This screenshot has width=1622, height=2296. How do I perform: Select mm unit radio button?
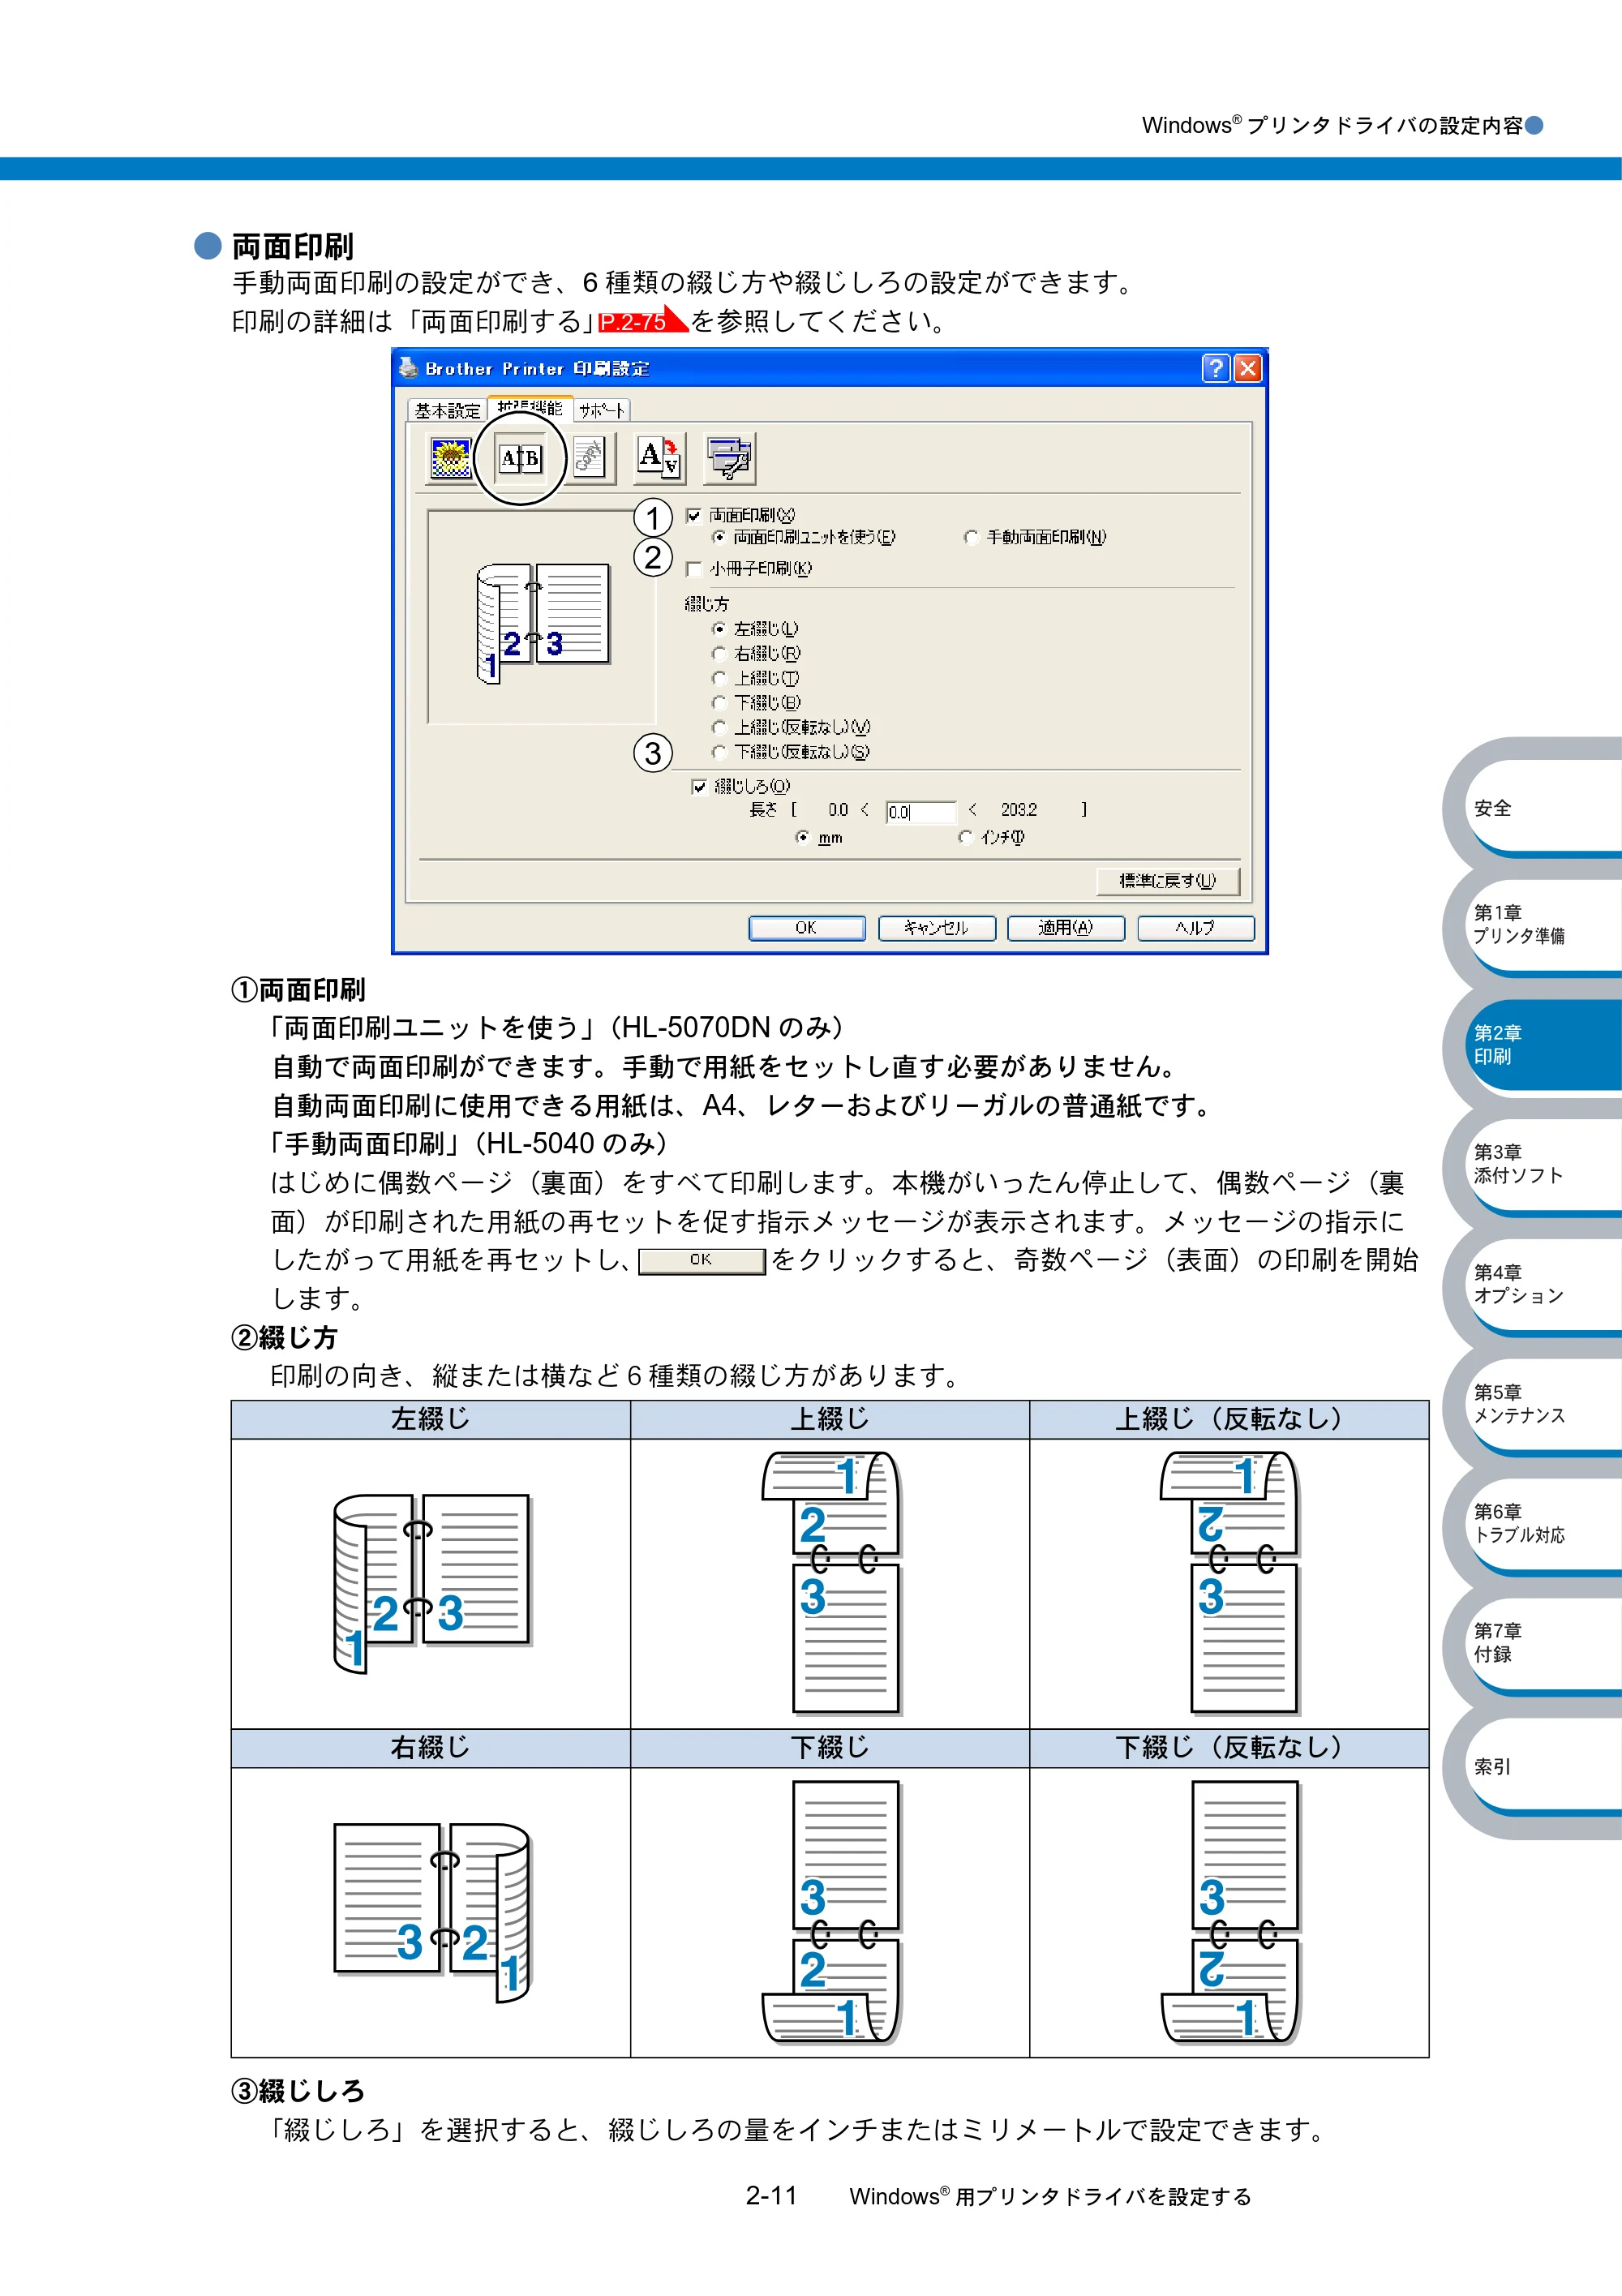802,837
